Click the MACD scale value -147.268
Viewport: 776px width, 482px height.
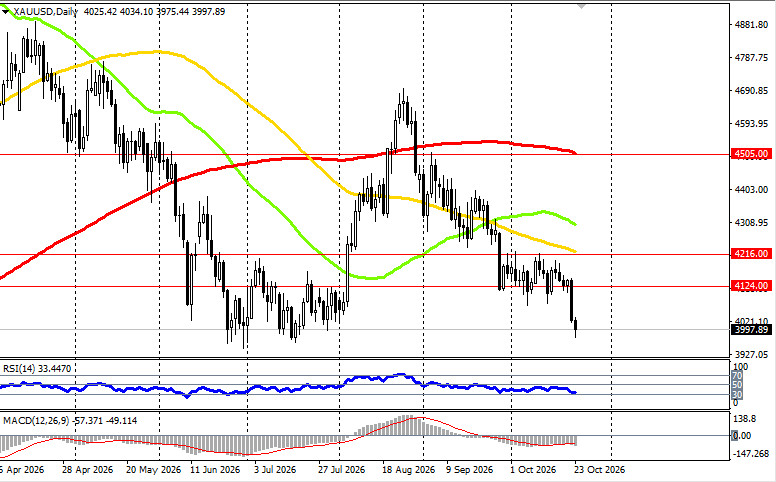click(751, 454)
